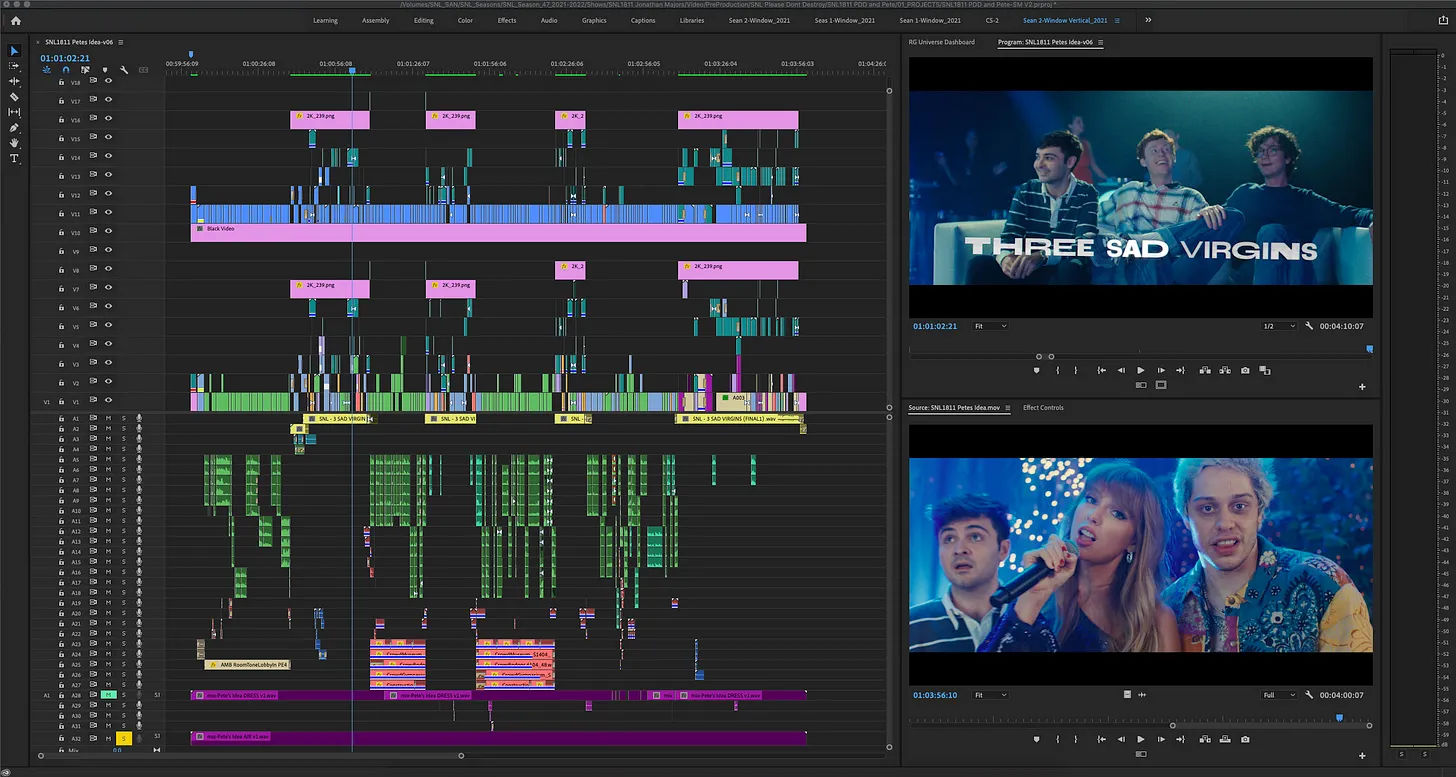Viewport: 1456px width, 777px height.
Task: Select the Type tool
Action: click(x=14, y=159)
